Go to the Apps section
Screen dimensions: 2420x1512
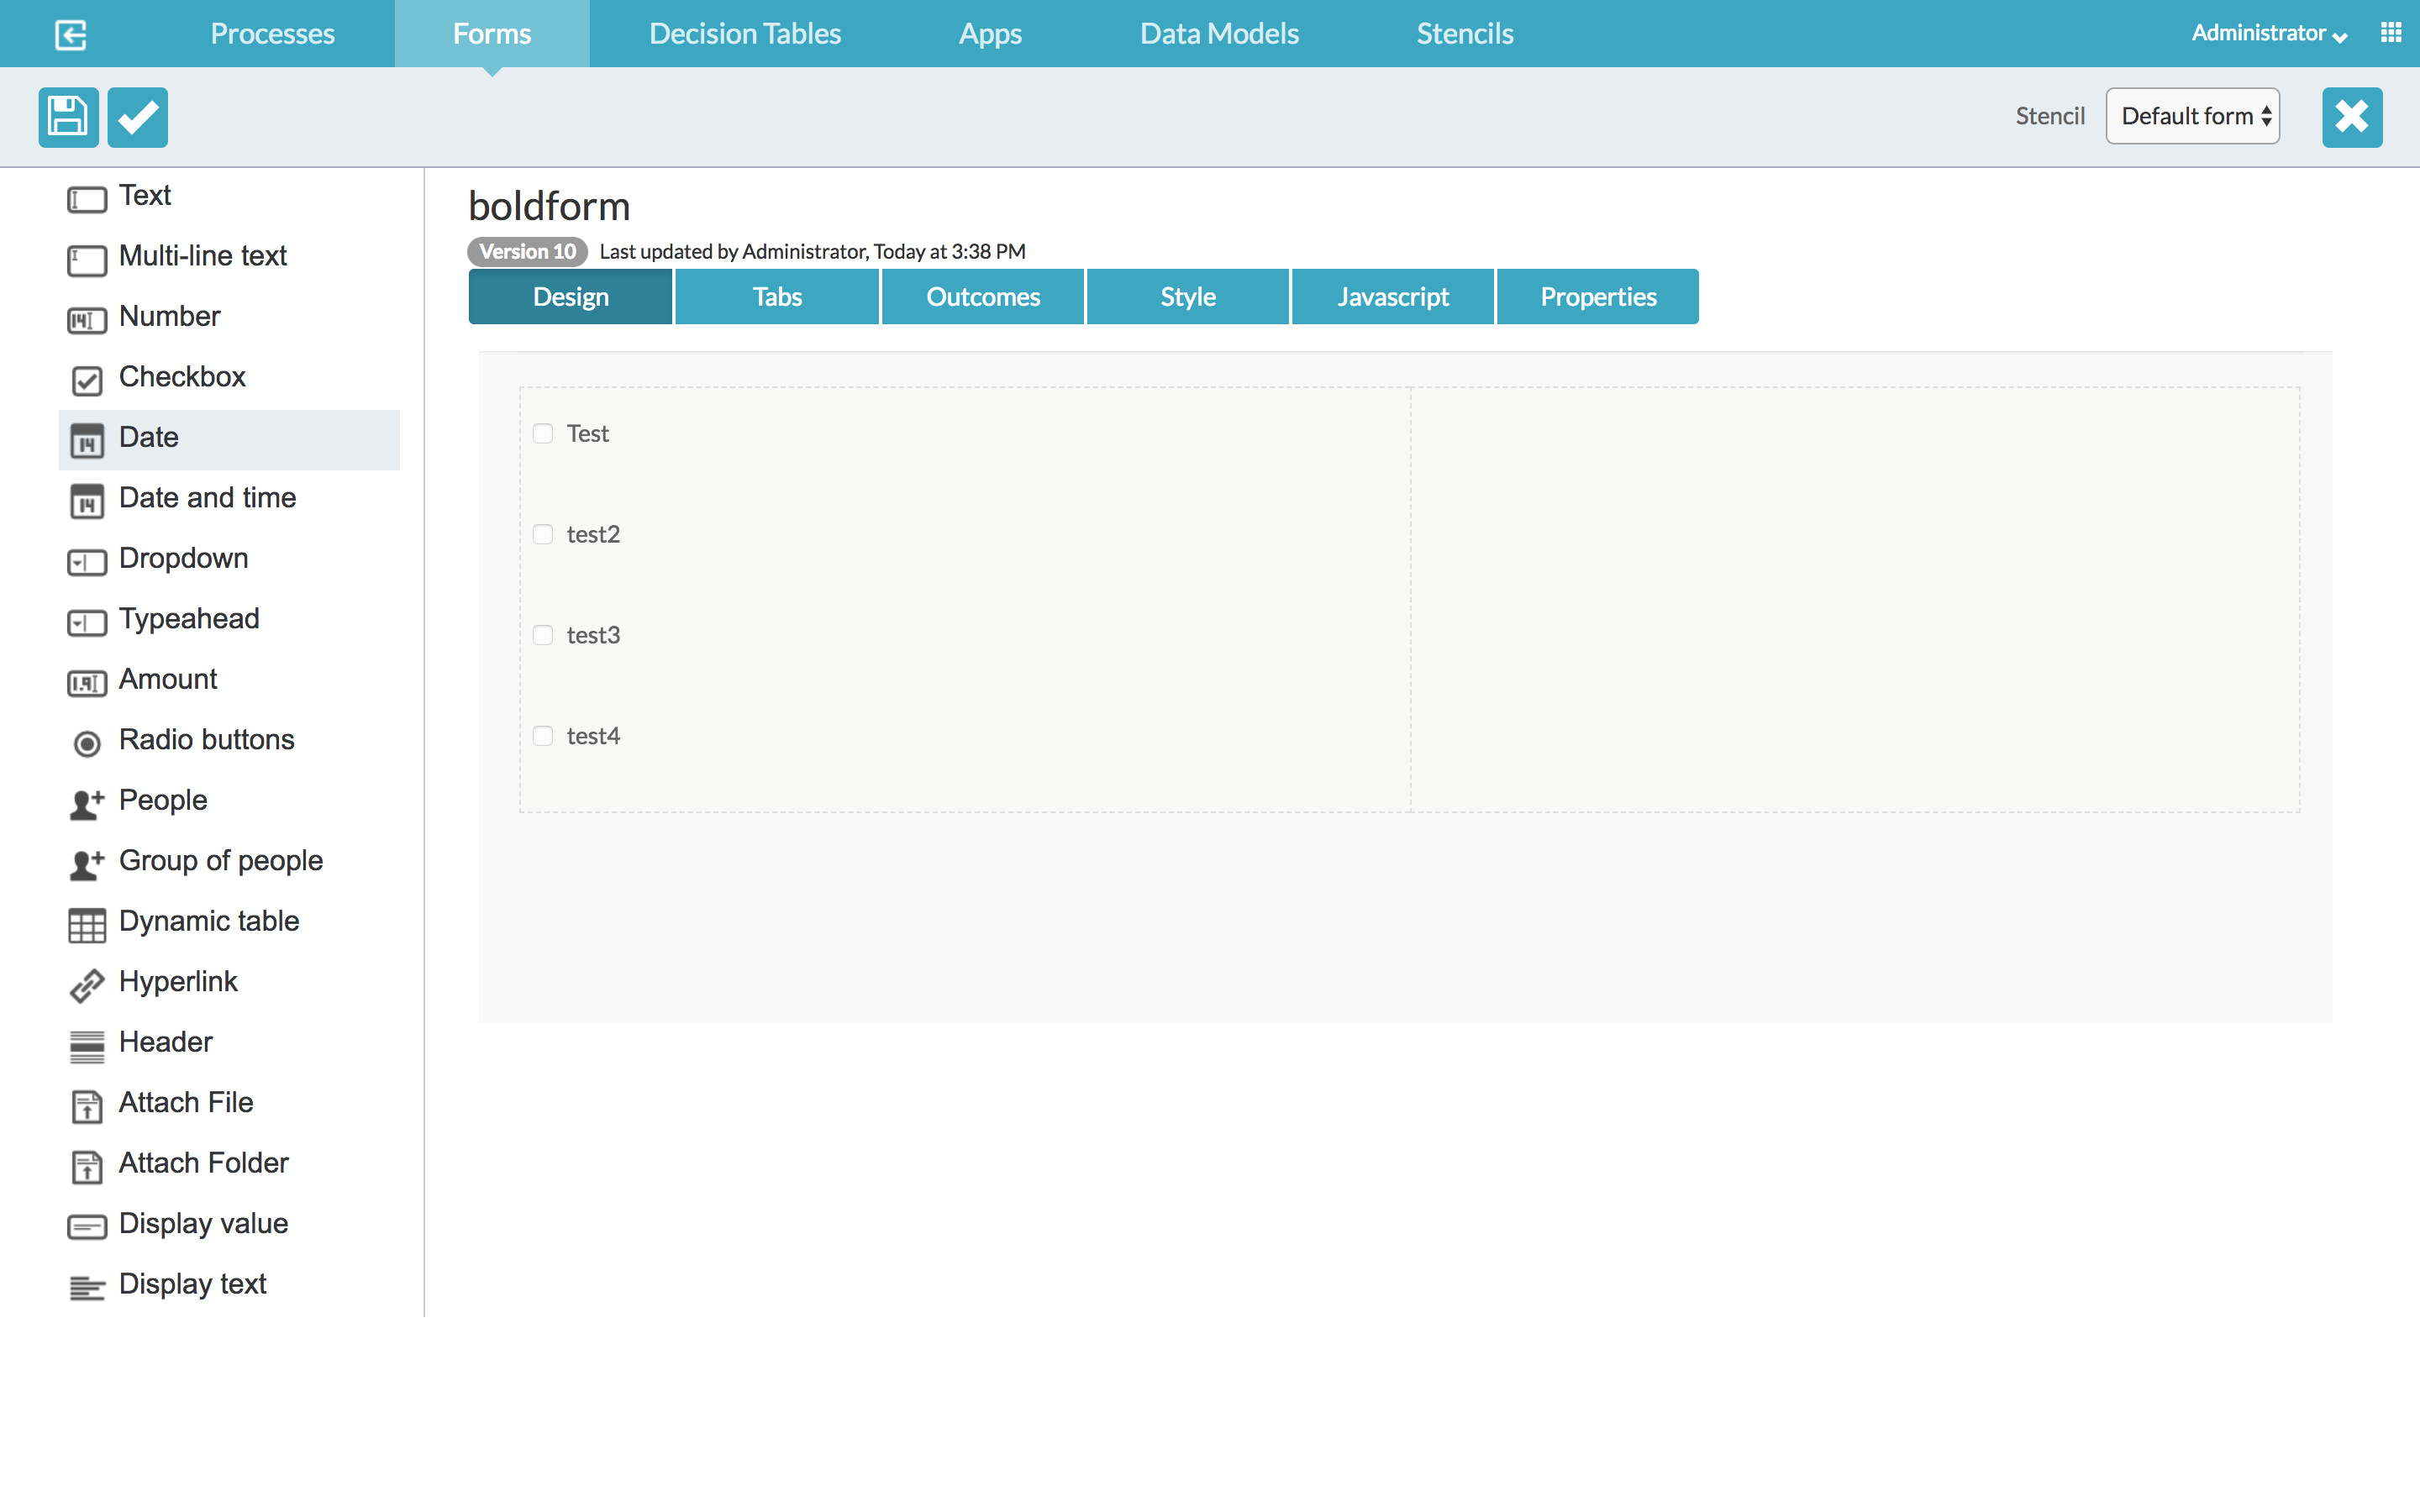pos(990,34)
